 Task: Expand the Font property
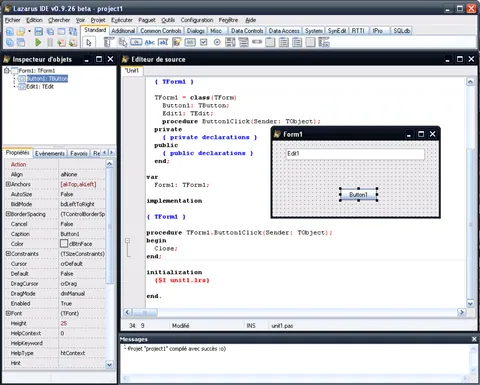[x=8, y=313]
